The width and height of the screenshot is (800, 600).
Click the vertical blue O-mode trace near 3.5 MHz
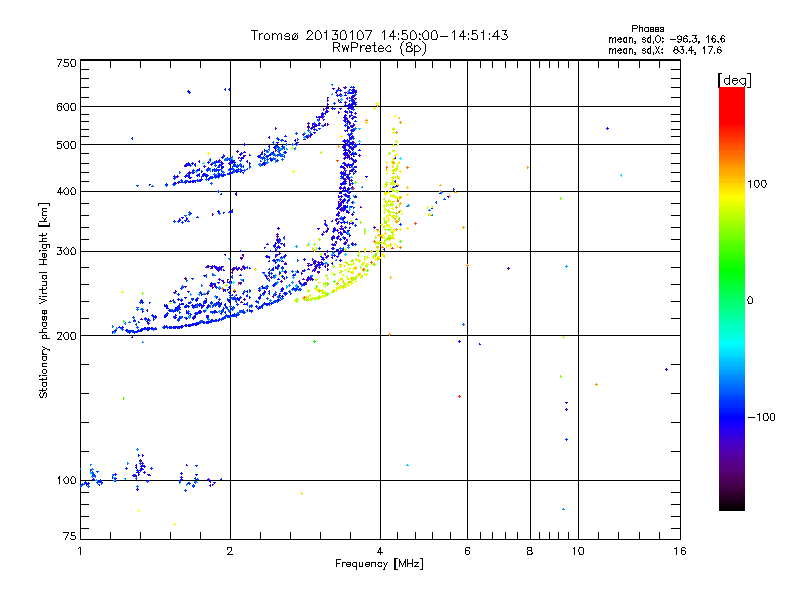348,168
